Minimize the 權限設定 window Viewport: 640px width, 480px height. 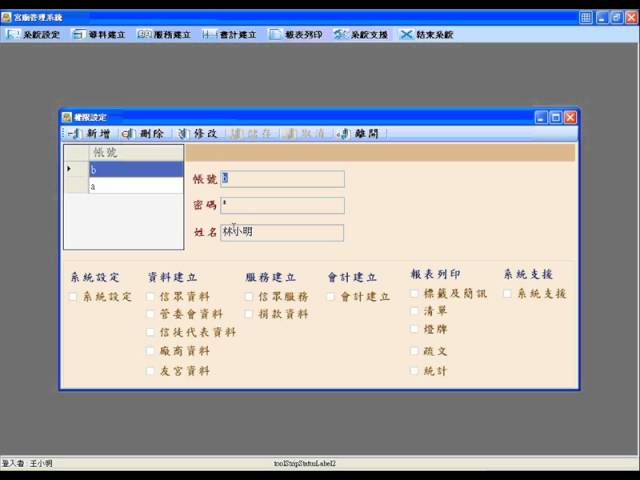pyautogui.click(x=541, y=118)
